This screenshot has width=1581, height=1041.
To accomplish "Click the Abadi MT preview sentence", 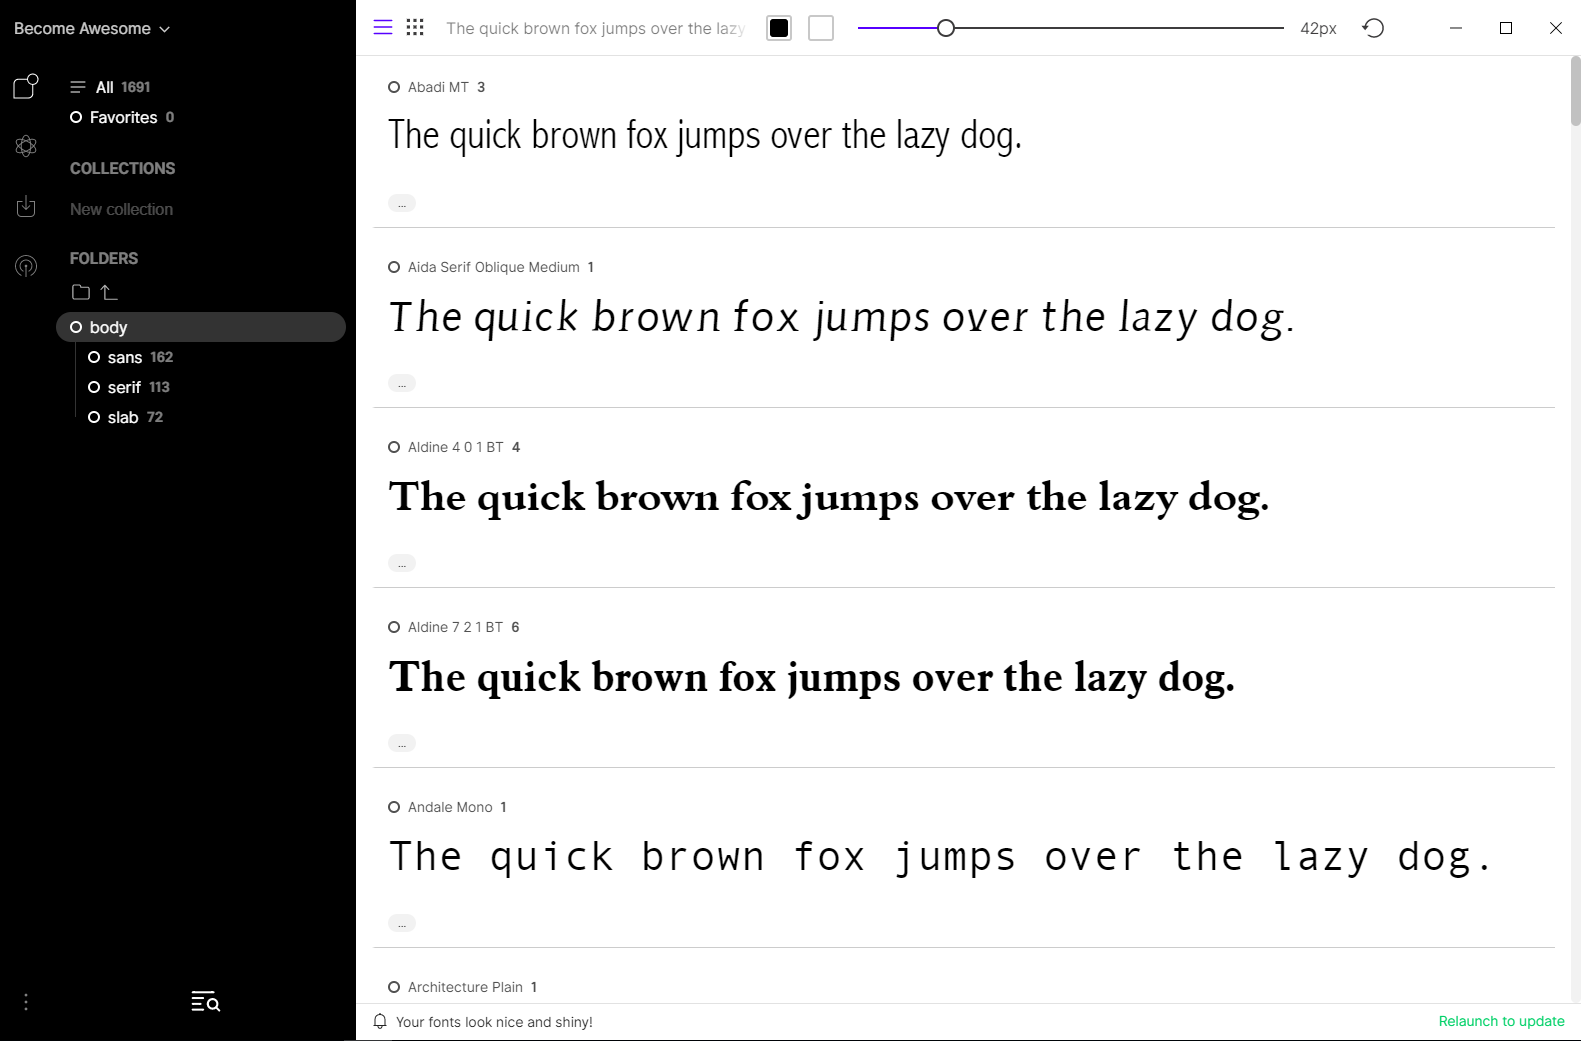I will tap(705, 136).
